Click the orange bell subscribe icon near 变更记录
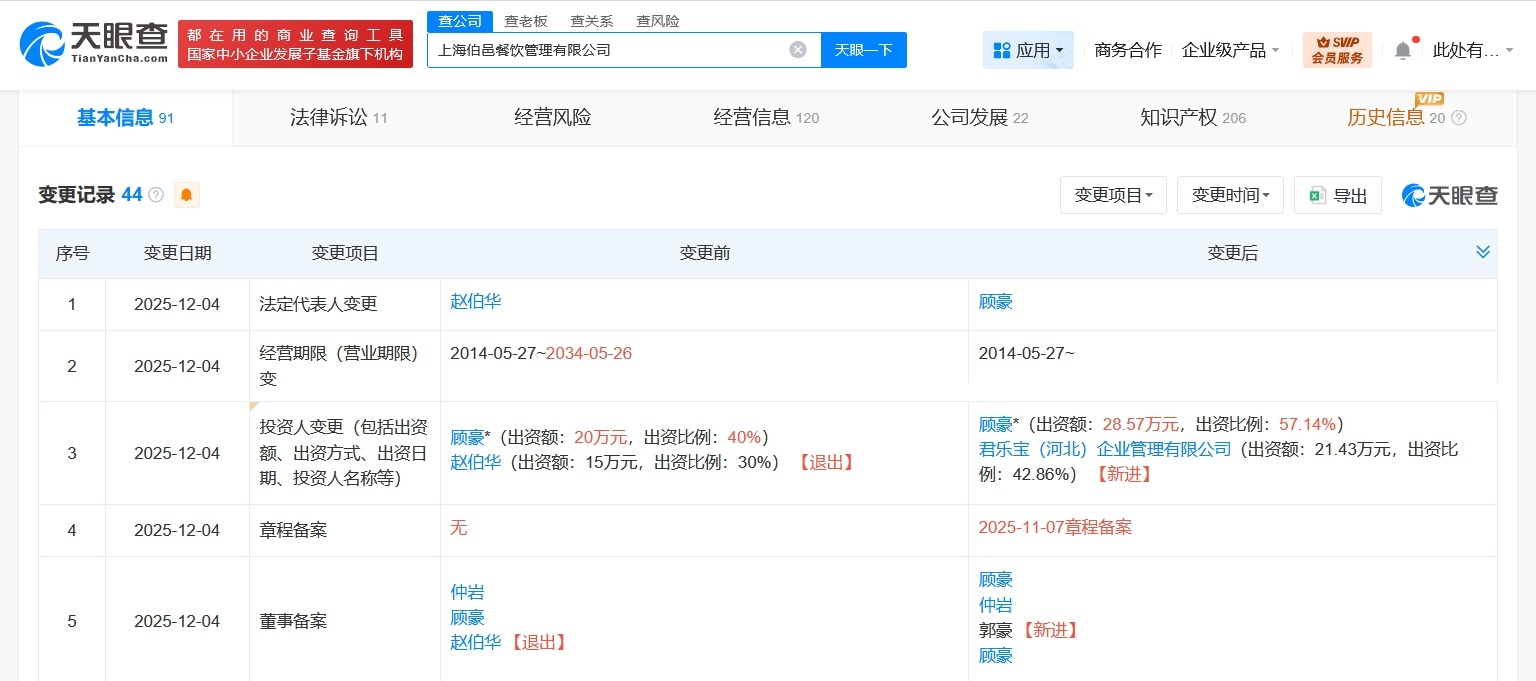 click(x=184, y=195)
